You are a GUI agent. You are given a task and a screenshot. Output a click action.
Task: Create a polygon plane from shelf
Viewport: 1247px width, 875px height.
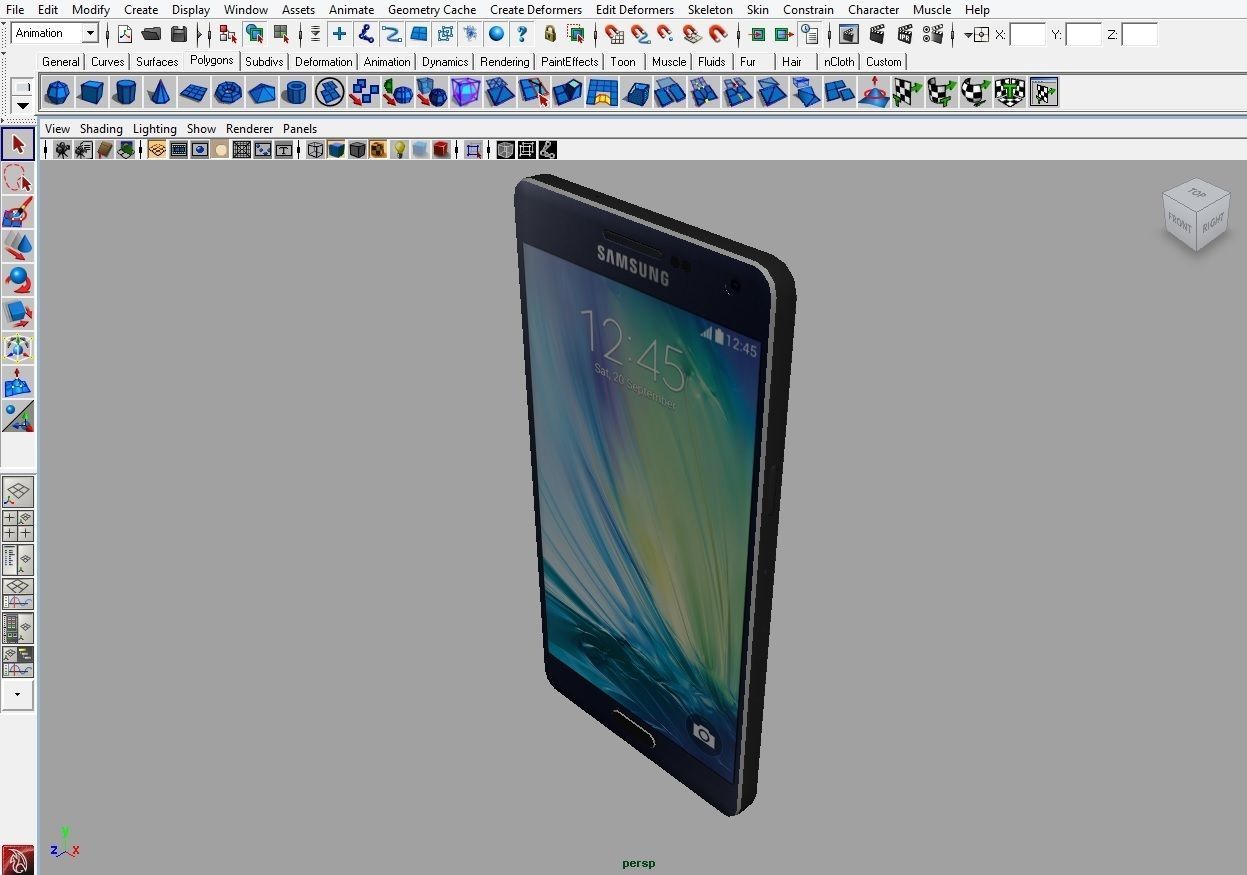point(193,93)
